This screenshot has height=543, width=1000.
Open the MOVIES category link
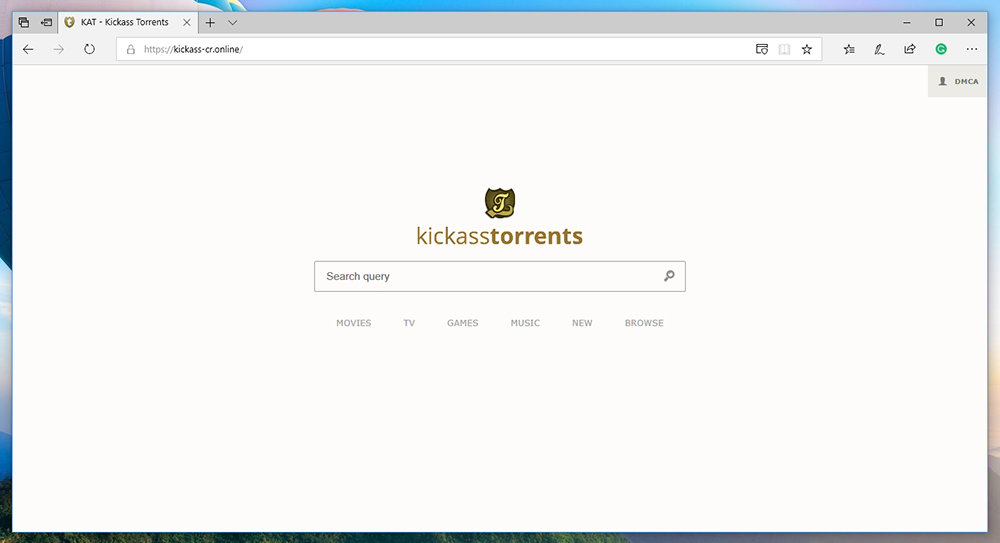pos(353,323)
